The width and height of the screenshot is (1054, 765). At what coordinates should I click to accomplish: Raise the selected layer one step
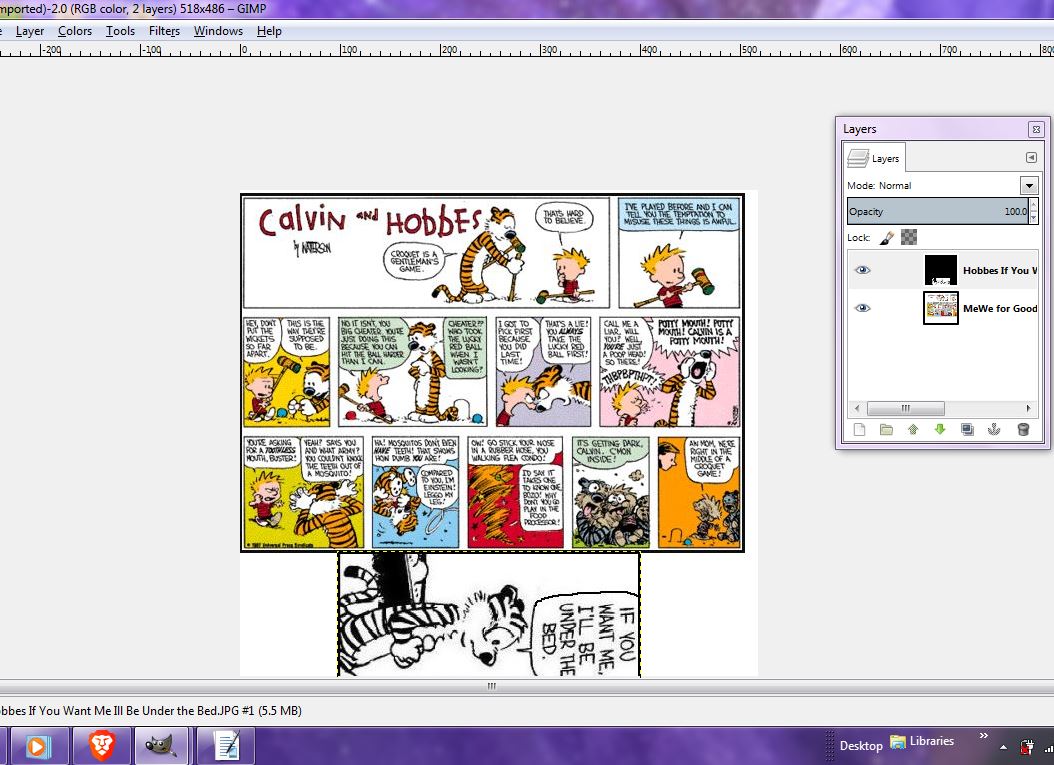(x=913, y=430)
